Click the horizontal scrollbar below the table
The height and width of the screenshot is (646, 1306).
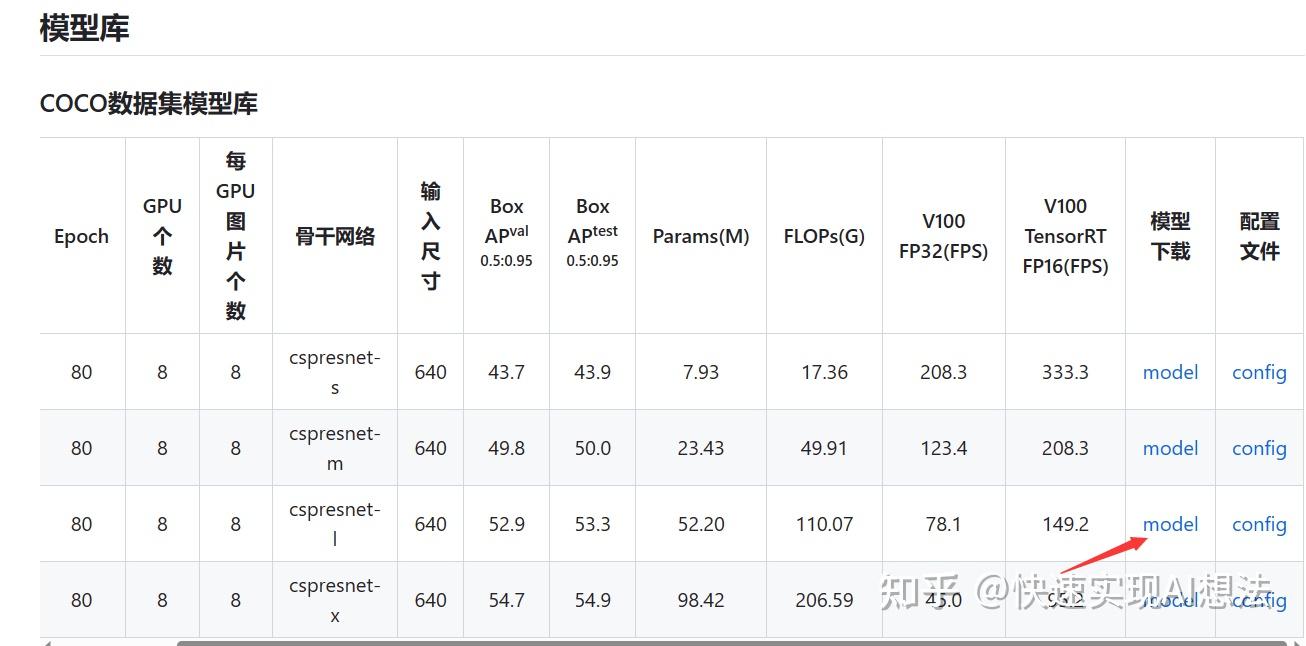[x=732, y=643]
